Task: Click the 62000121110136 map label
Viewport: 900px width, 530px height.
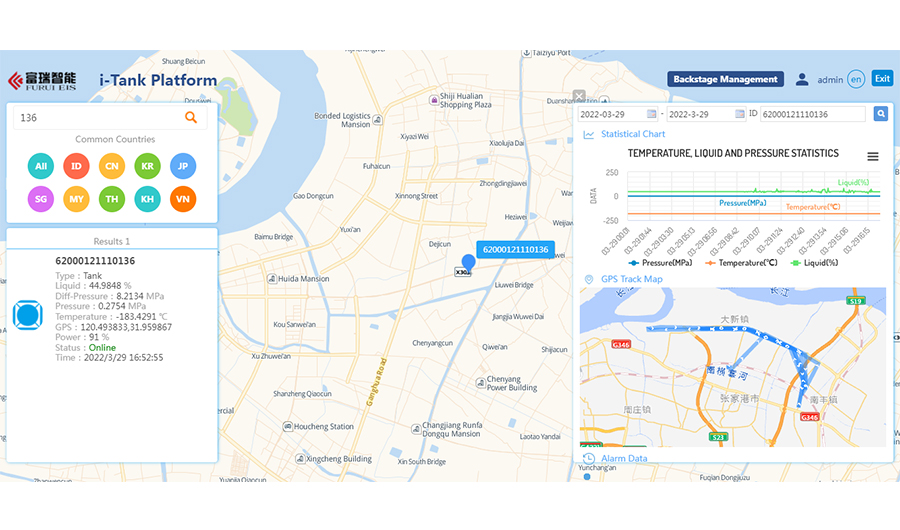Action: 515,249
